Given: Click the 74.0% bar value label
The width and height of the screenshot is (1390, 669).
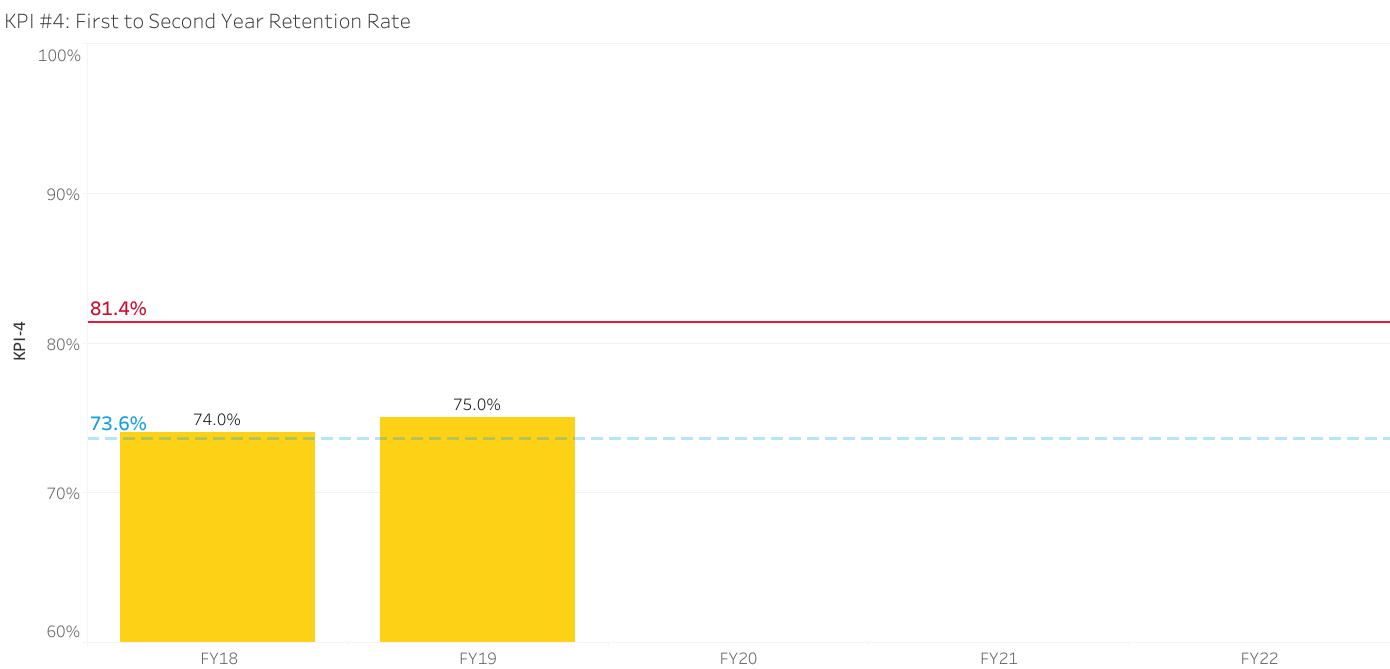Looking at the screenshot, I should click(x=217, y=420).
